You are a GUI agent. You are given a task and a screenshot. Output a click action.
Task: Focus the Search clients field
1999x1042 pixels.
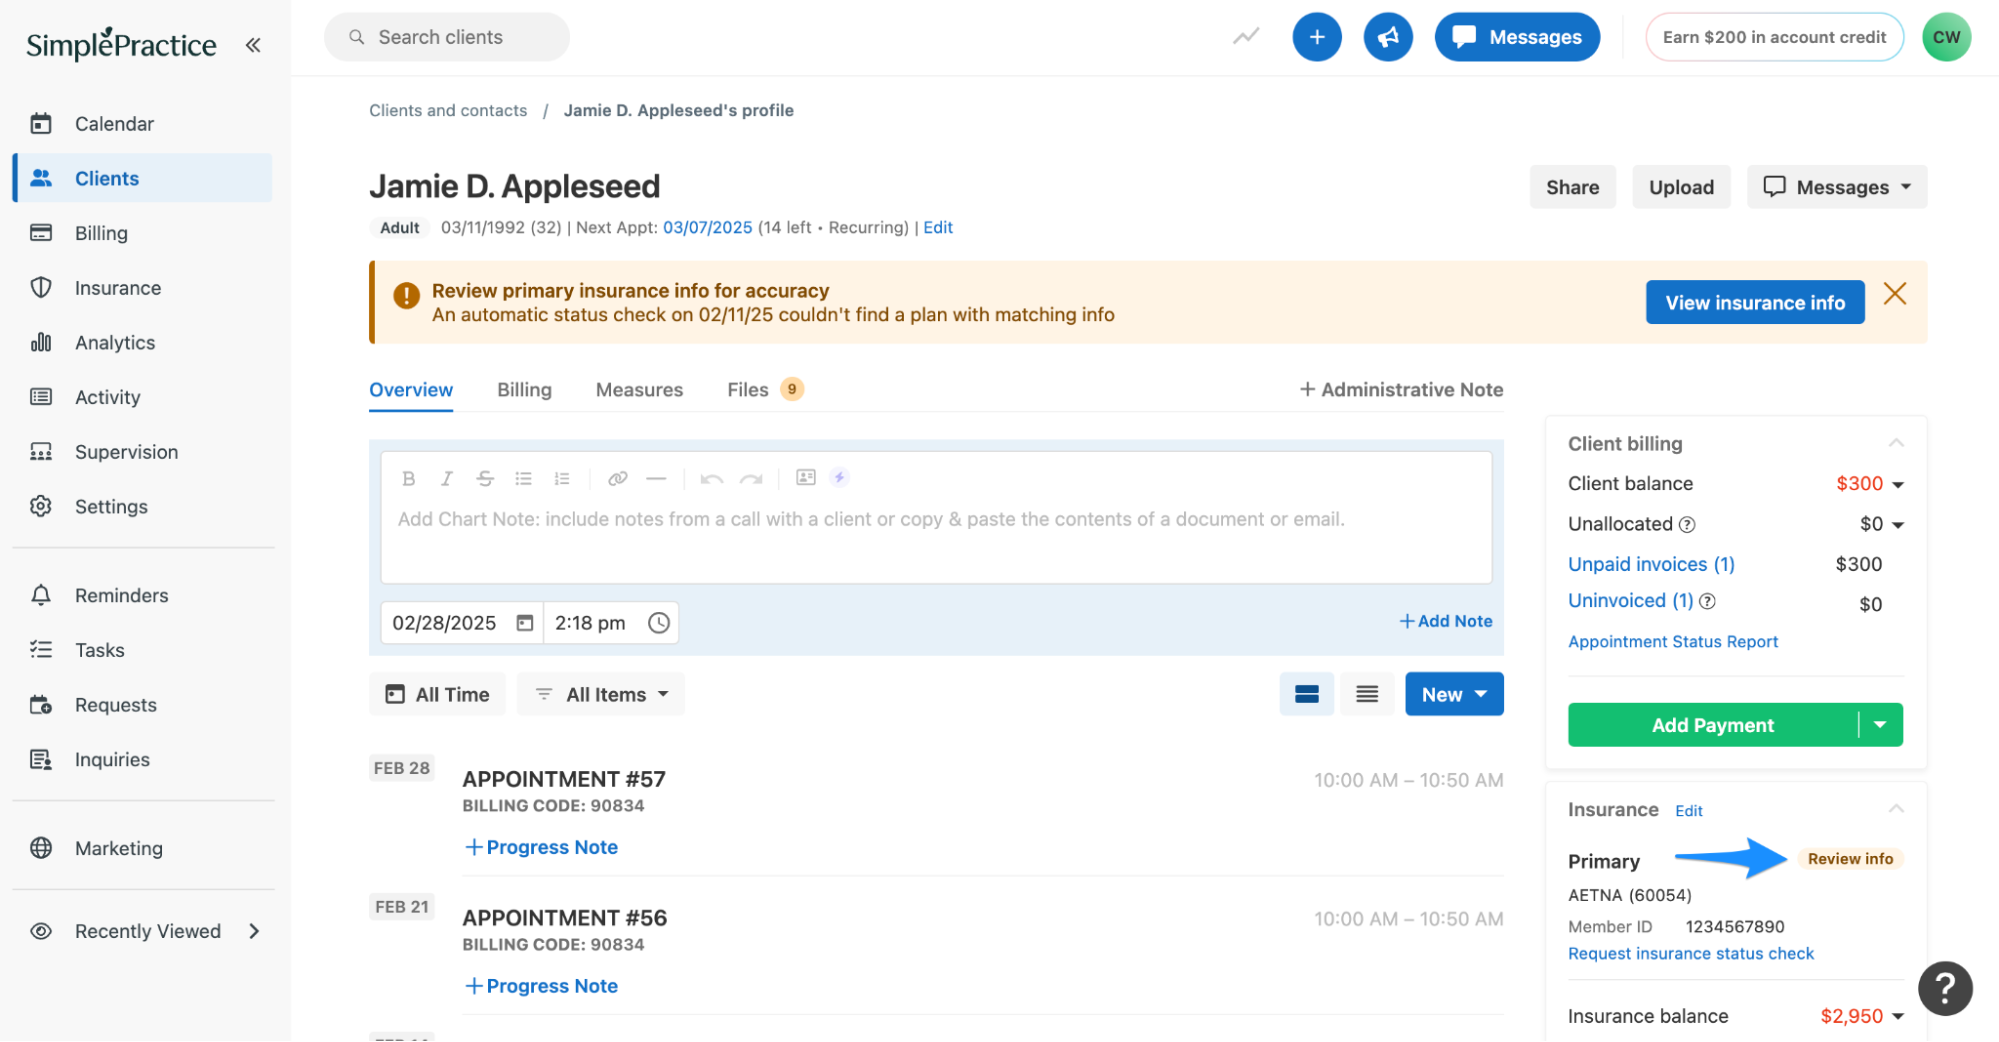point(446,37)
